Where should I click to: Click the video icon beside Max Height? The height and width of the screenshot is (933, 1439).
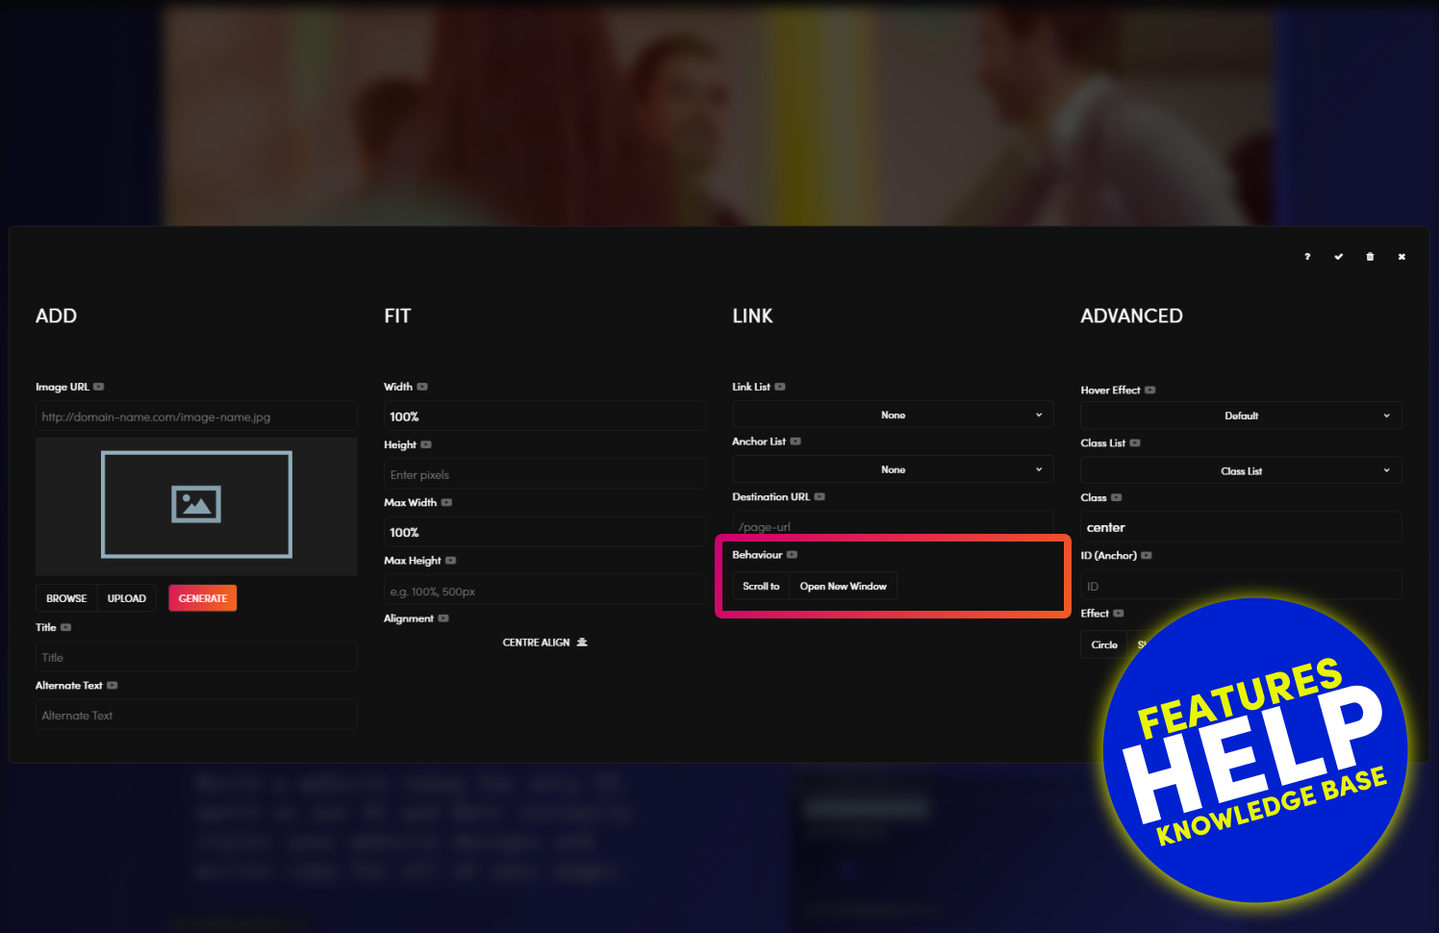tap(451, 561)
